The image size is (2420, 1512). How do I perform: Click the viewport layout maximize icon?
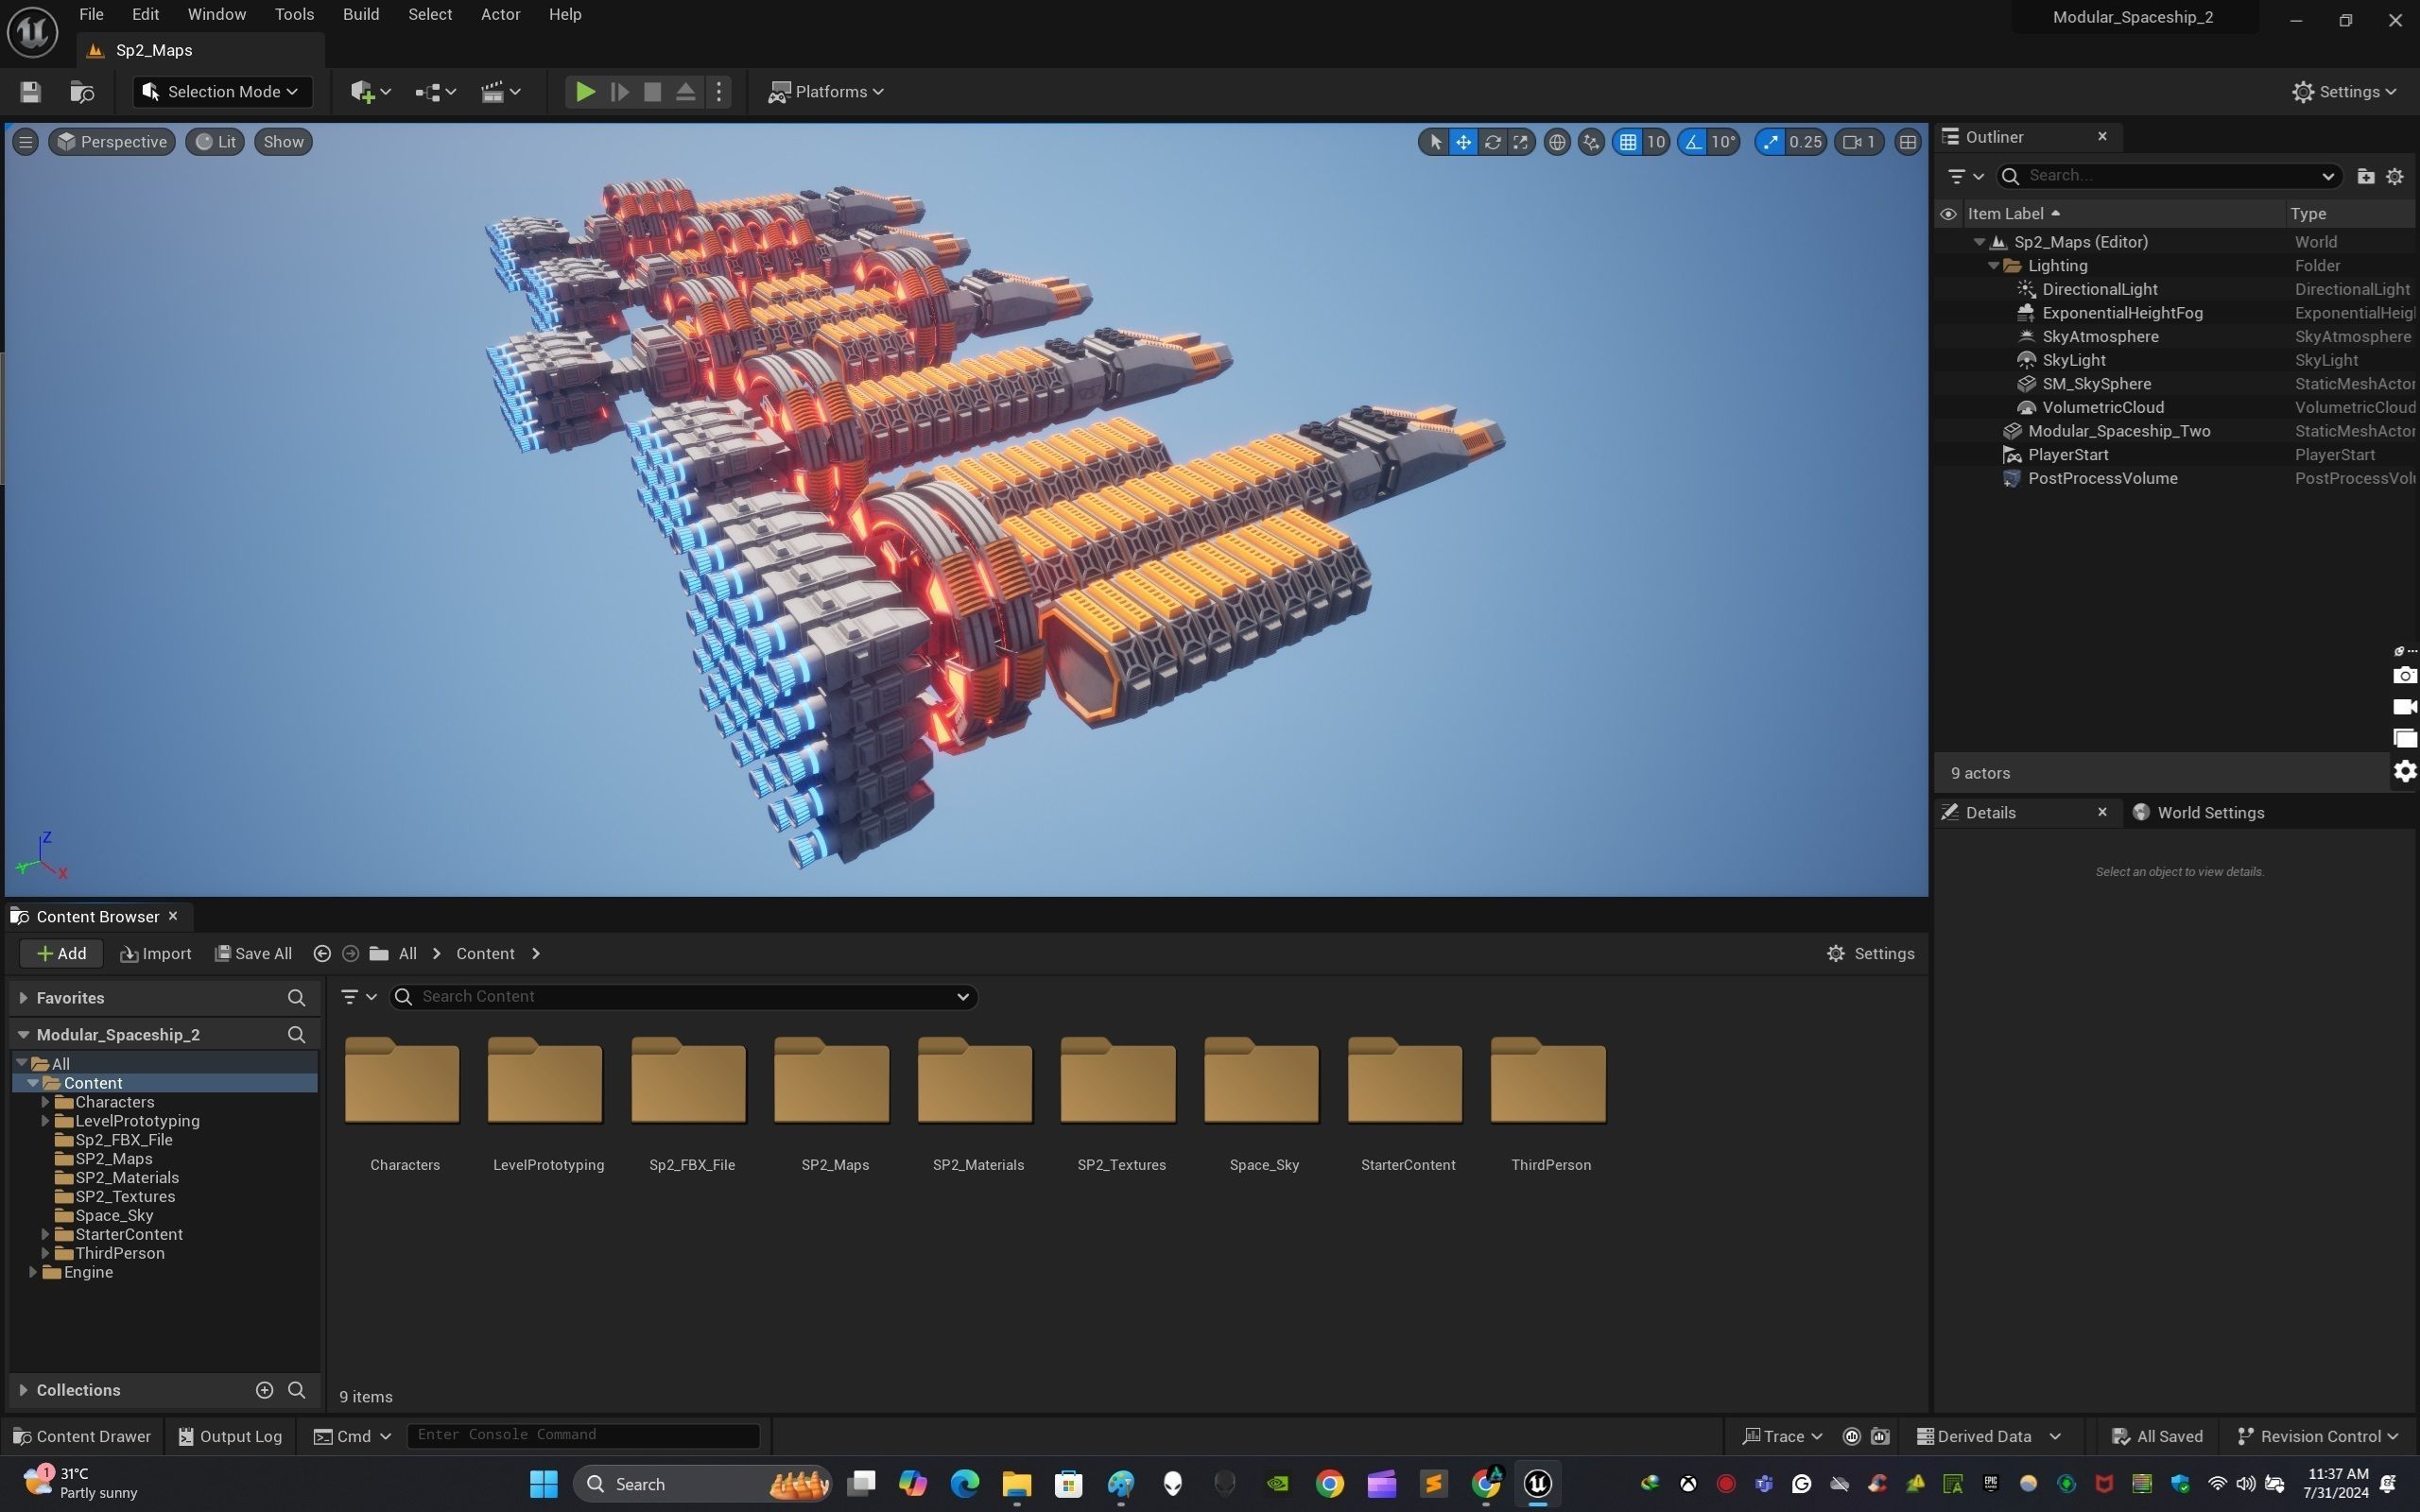click(x=1908, y=142)
